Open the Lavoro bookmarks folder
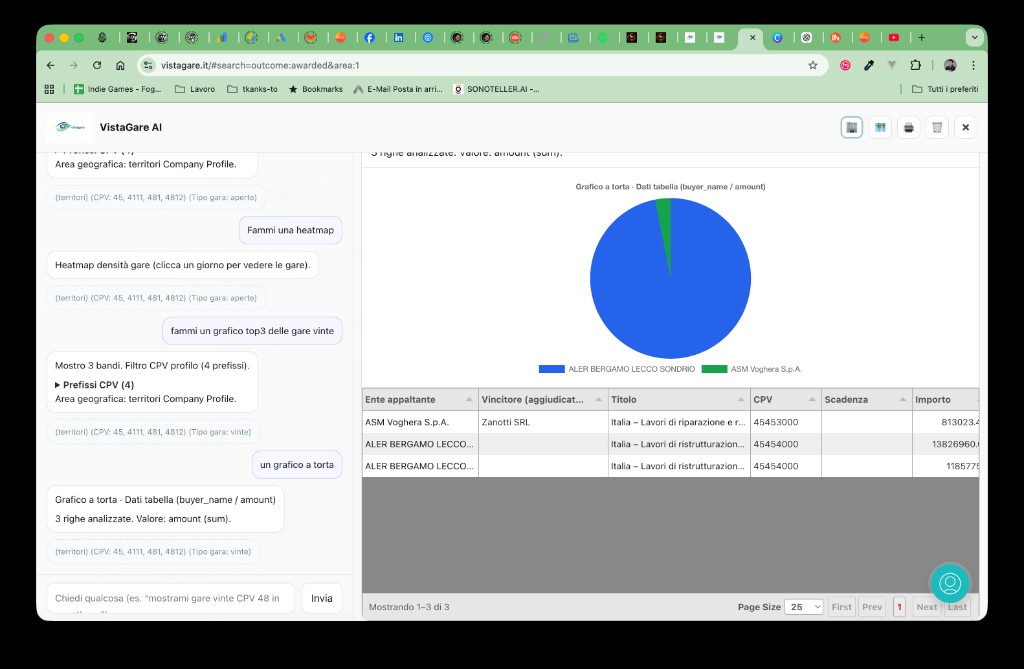 click(195, 89)
